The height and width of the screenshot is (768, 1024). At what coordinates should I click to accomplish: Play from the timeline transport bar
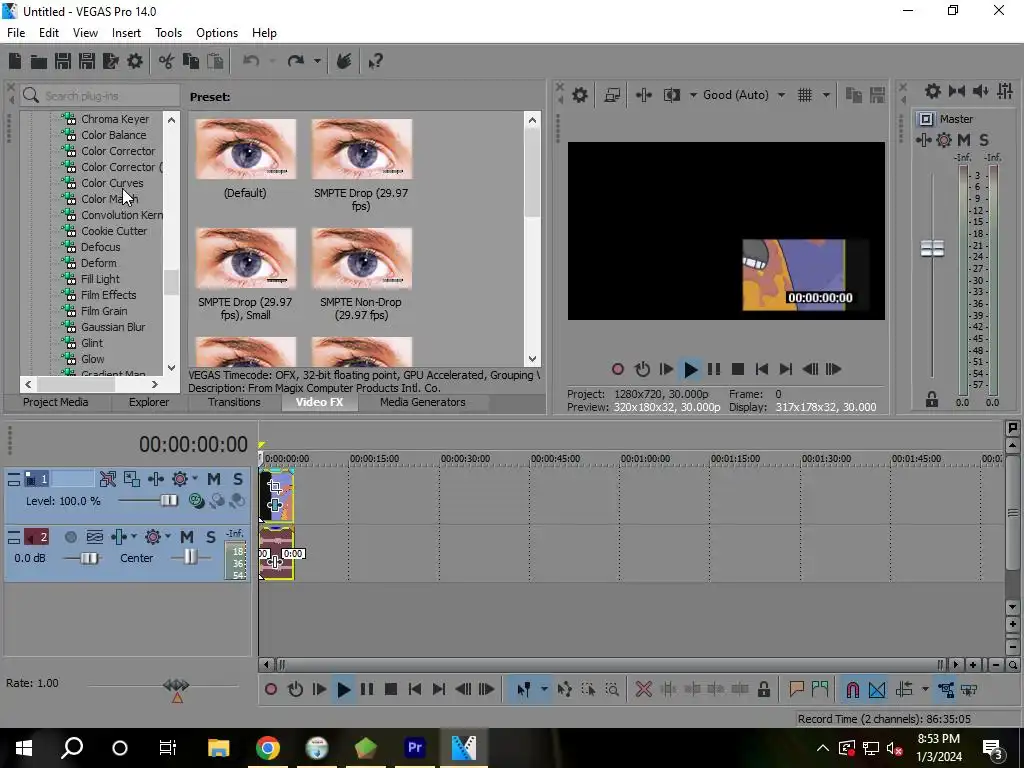point(344,689)
